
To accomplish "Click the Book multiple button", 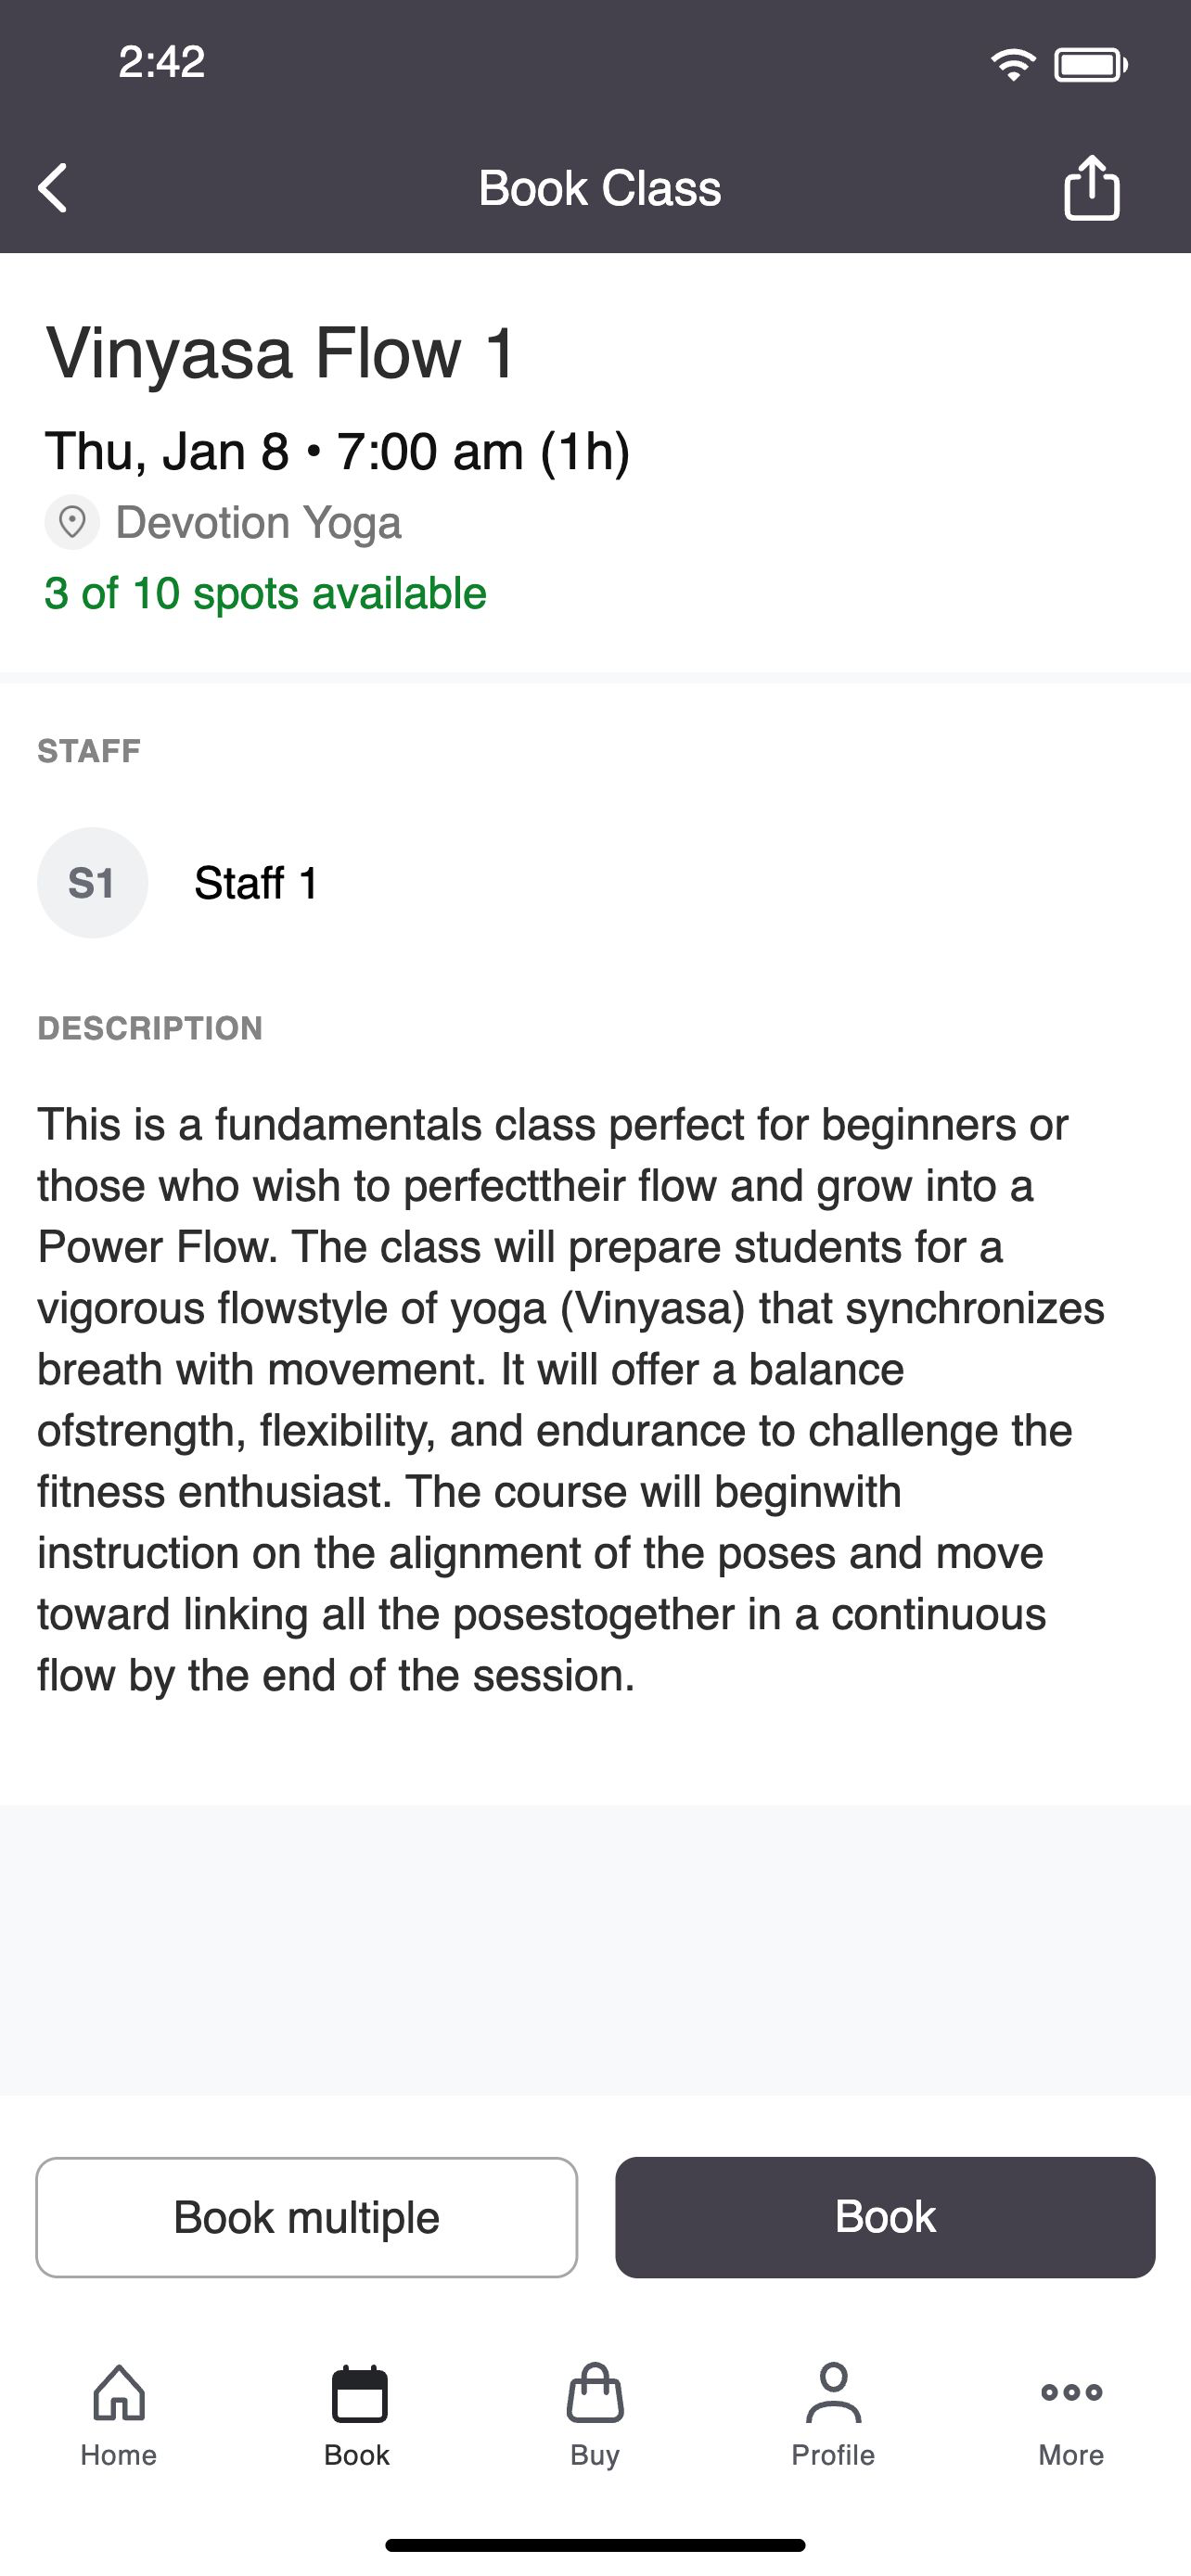I will [x=307, y=2217].
